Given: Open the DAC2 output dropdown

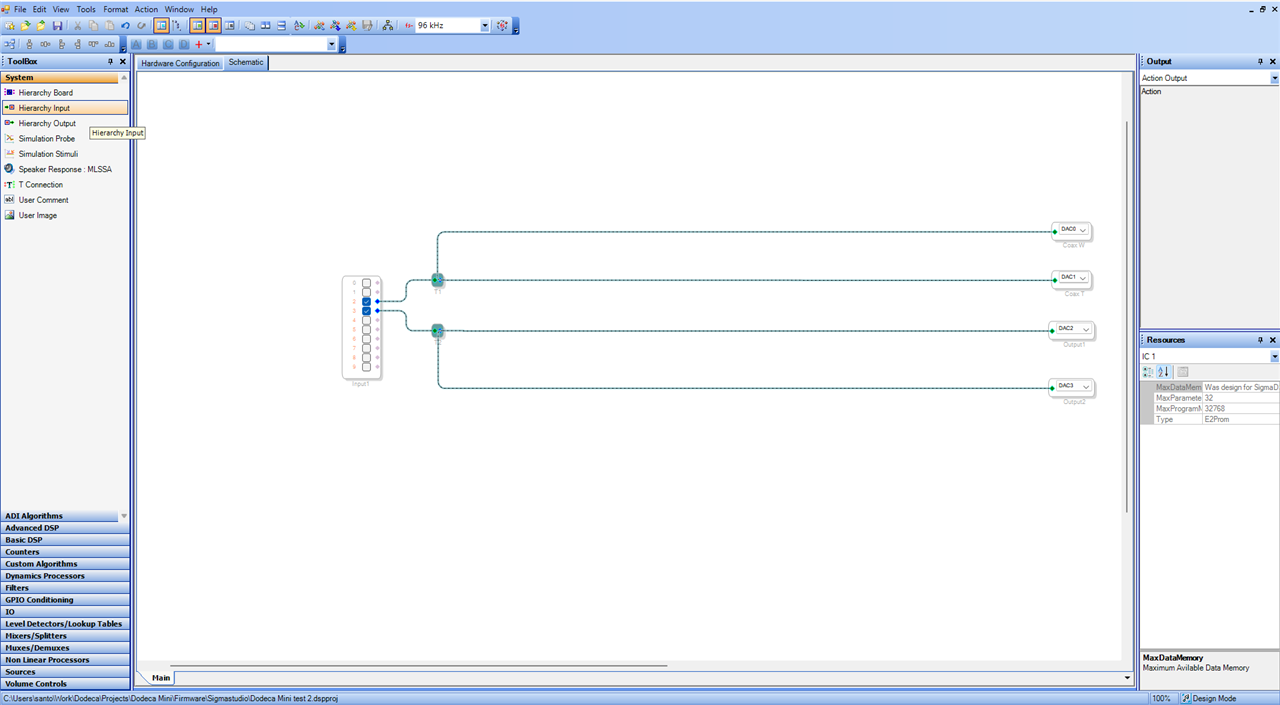Looking at the screenshot, I should coord(1087,329).
